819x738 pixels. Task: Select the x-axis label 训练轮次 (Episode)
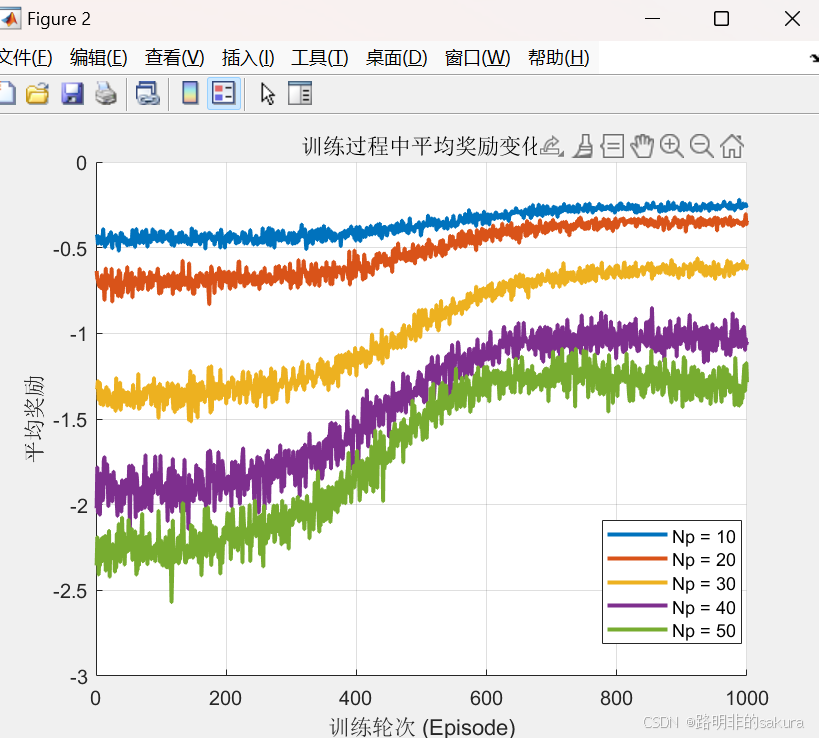(x=422, y=728)
